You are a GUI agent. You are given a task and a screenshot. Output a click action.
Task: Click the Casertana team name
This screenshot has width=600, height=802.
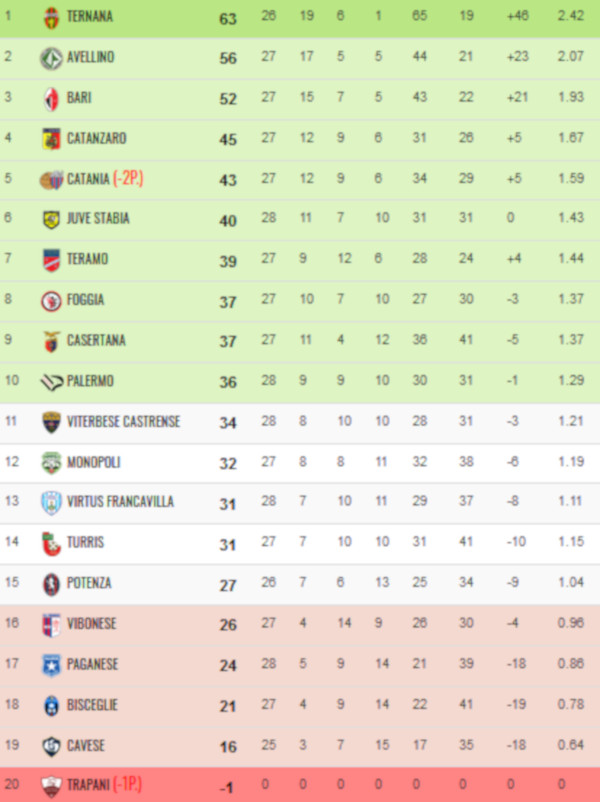click(96, 340)
